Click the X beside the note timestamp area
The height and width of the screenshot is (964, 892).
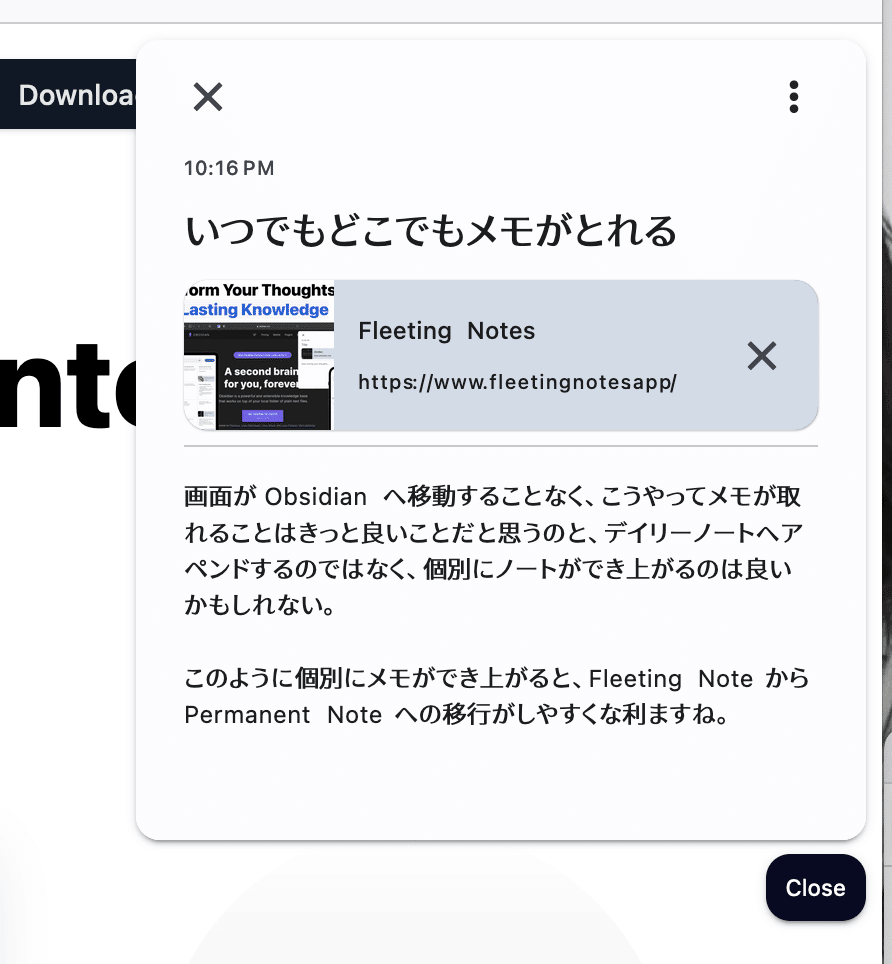coord(207,97)
